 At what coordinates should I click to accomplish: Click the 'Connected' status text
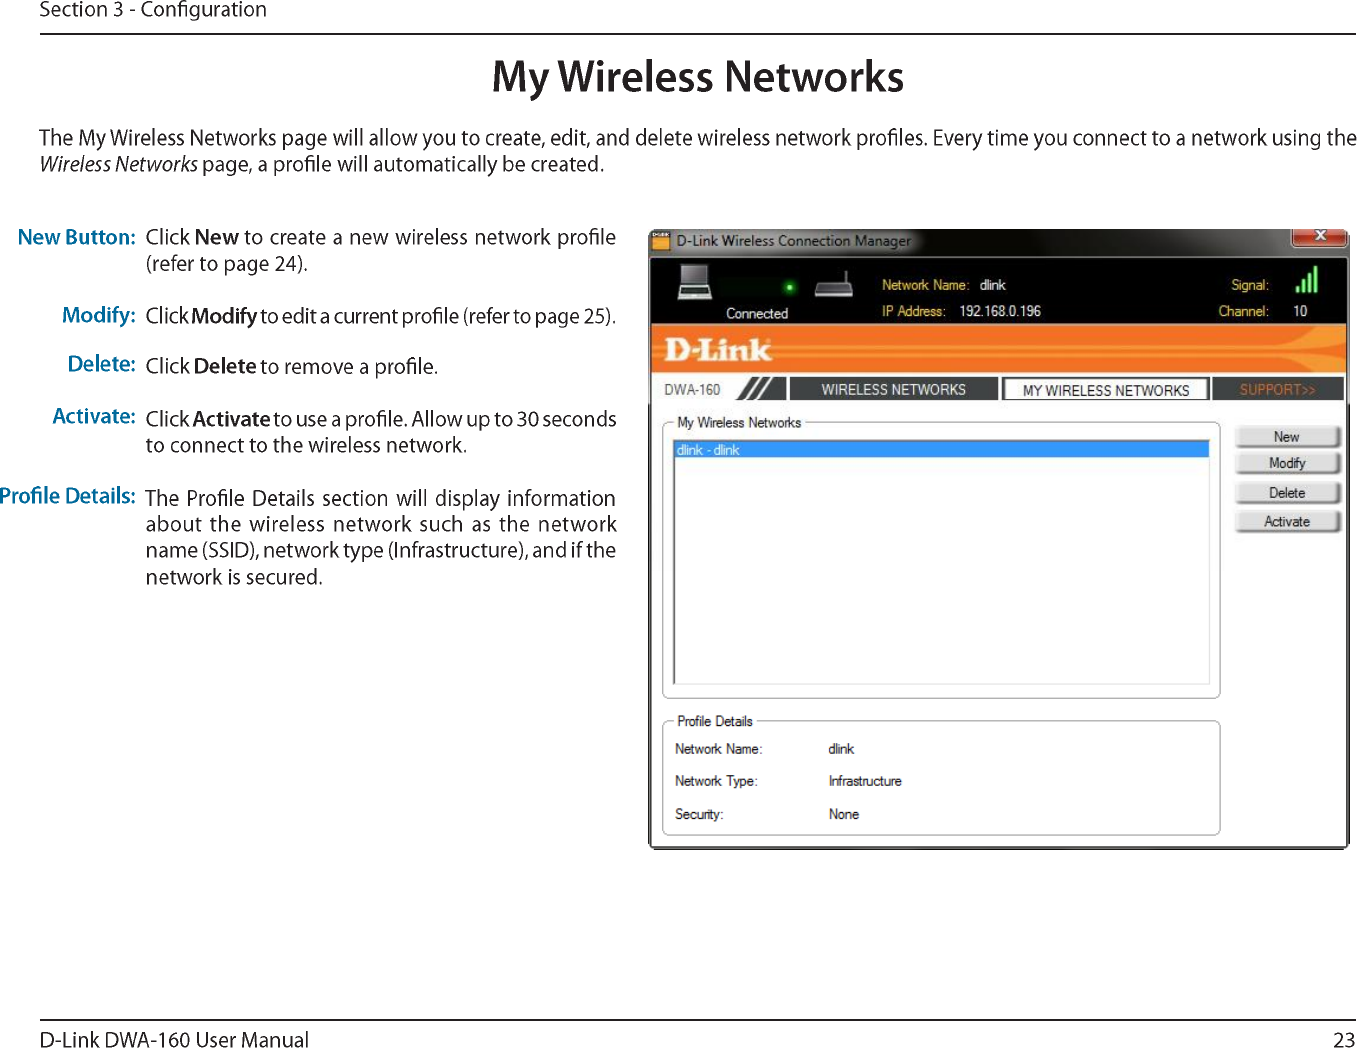[x=757, y=314]
